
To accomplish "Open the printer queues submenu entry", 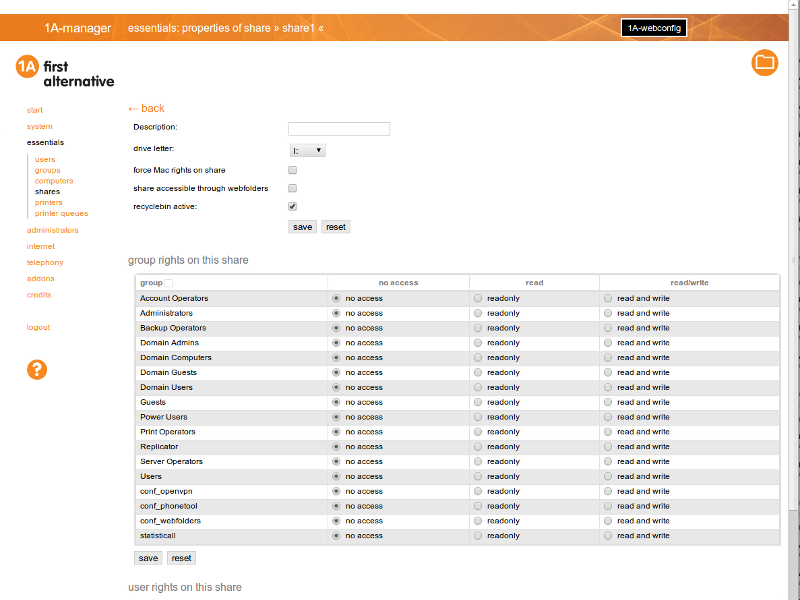I will click(x=61, y=213).
